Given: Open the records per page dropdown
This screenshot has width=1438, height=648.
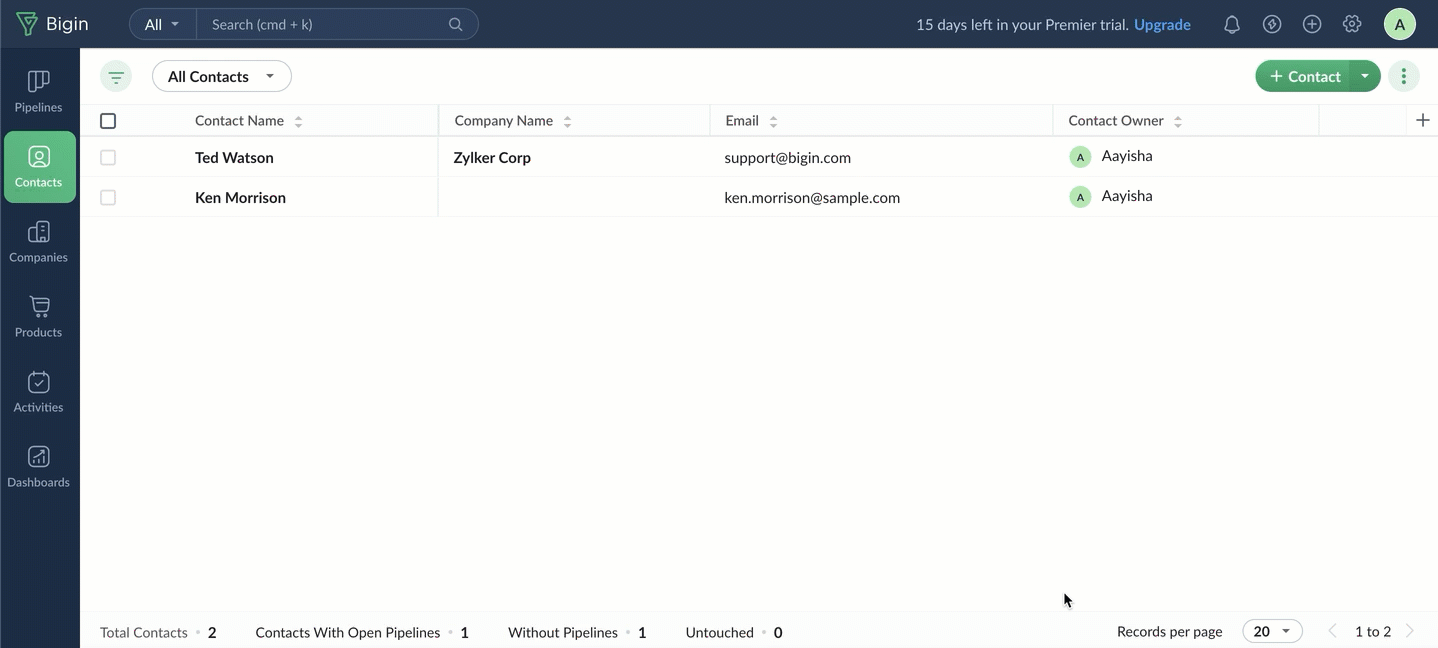Looking at the screenshot, I should (x=1272, y=631).
